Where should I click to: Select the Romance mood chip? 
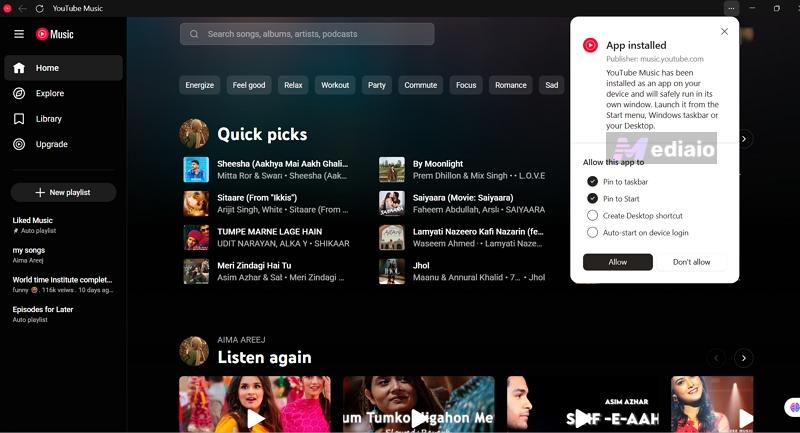[511, 85]
